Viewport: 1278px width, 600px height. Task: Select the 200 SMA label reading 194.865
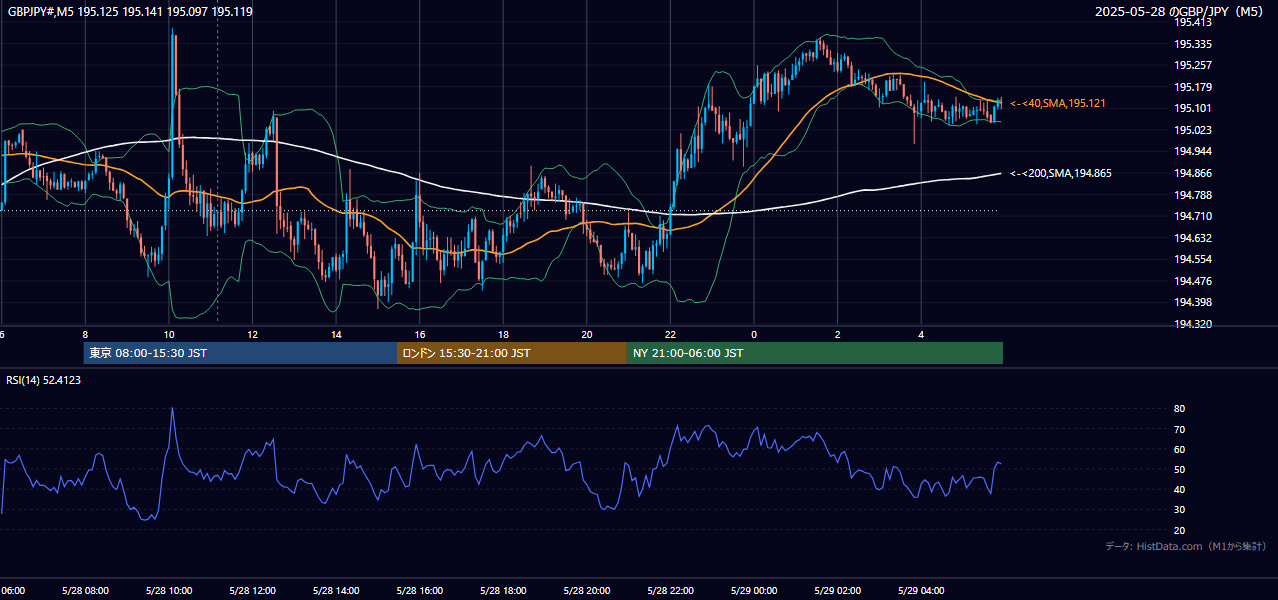pyautogui.click(x=1061, y=173)
